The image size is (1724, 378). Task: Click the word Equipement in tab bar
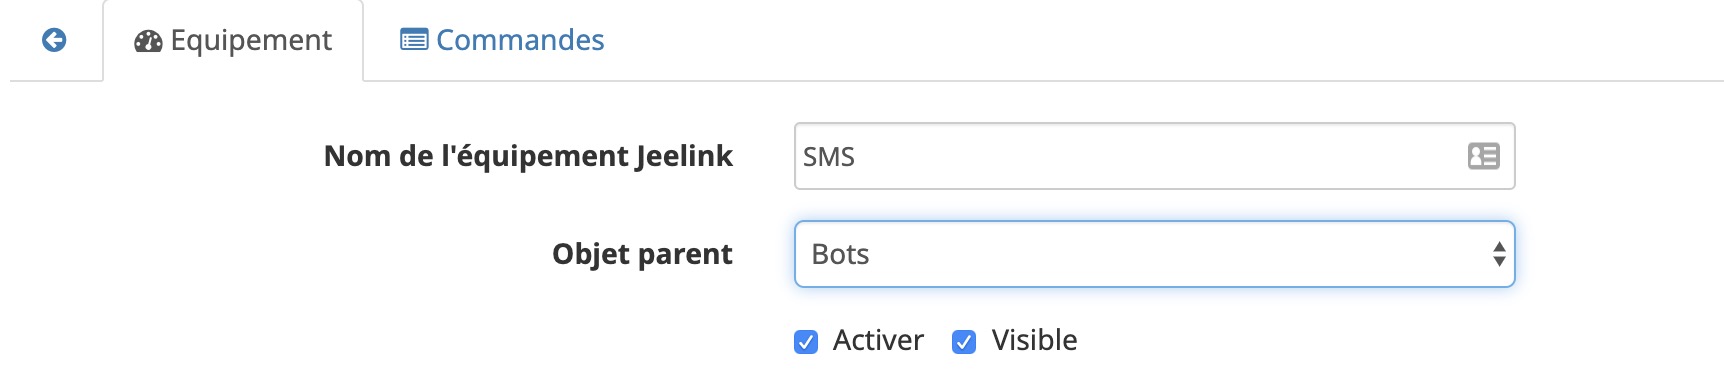[x=251, y=41]
